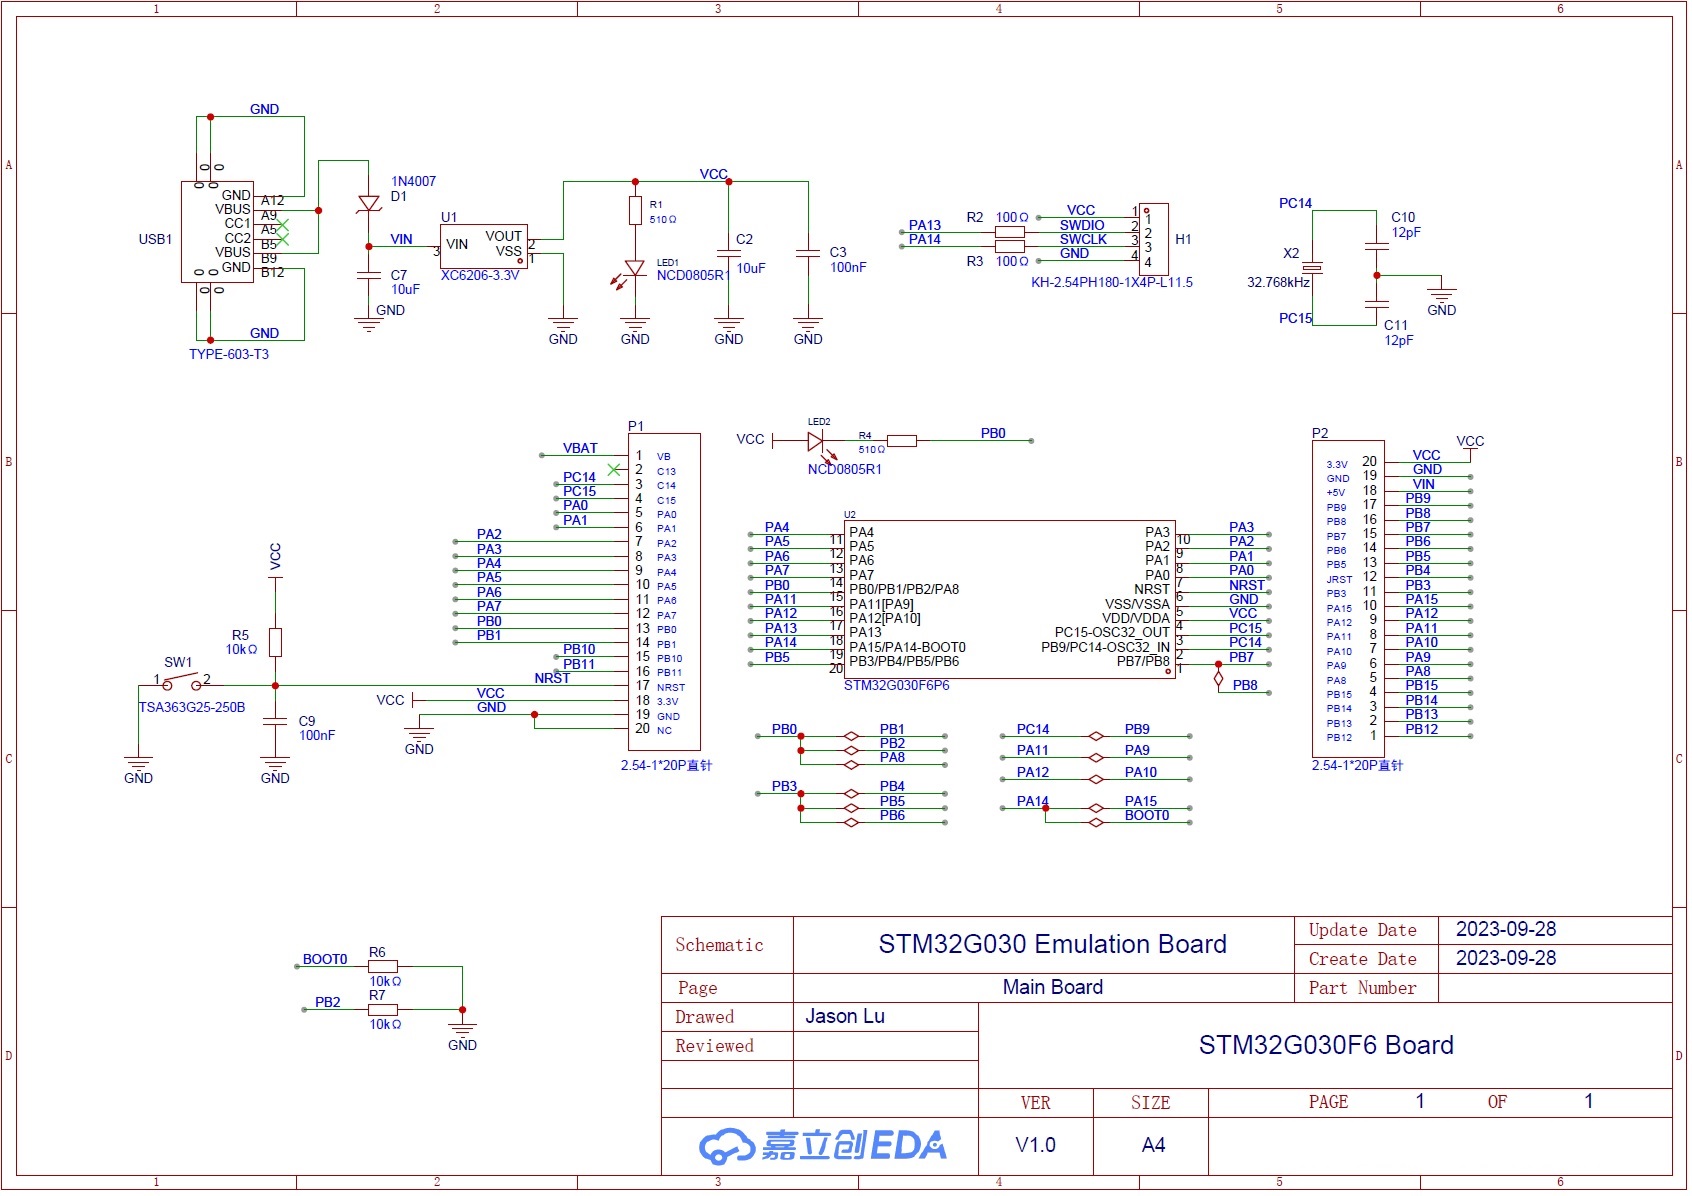1692x1196 pixels.
Task: Click the R3 resistor symbol
Action: point(1009,246)
